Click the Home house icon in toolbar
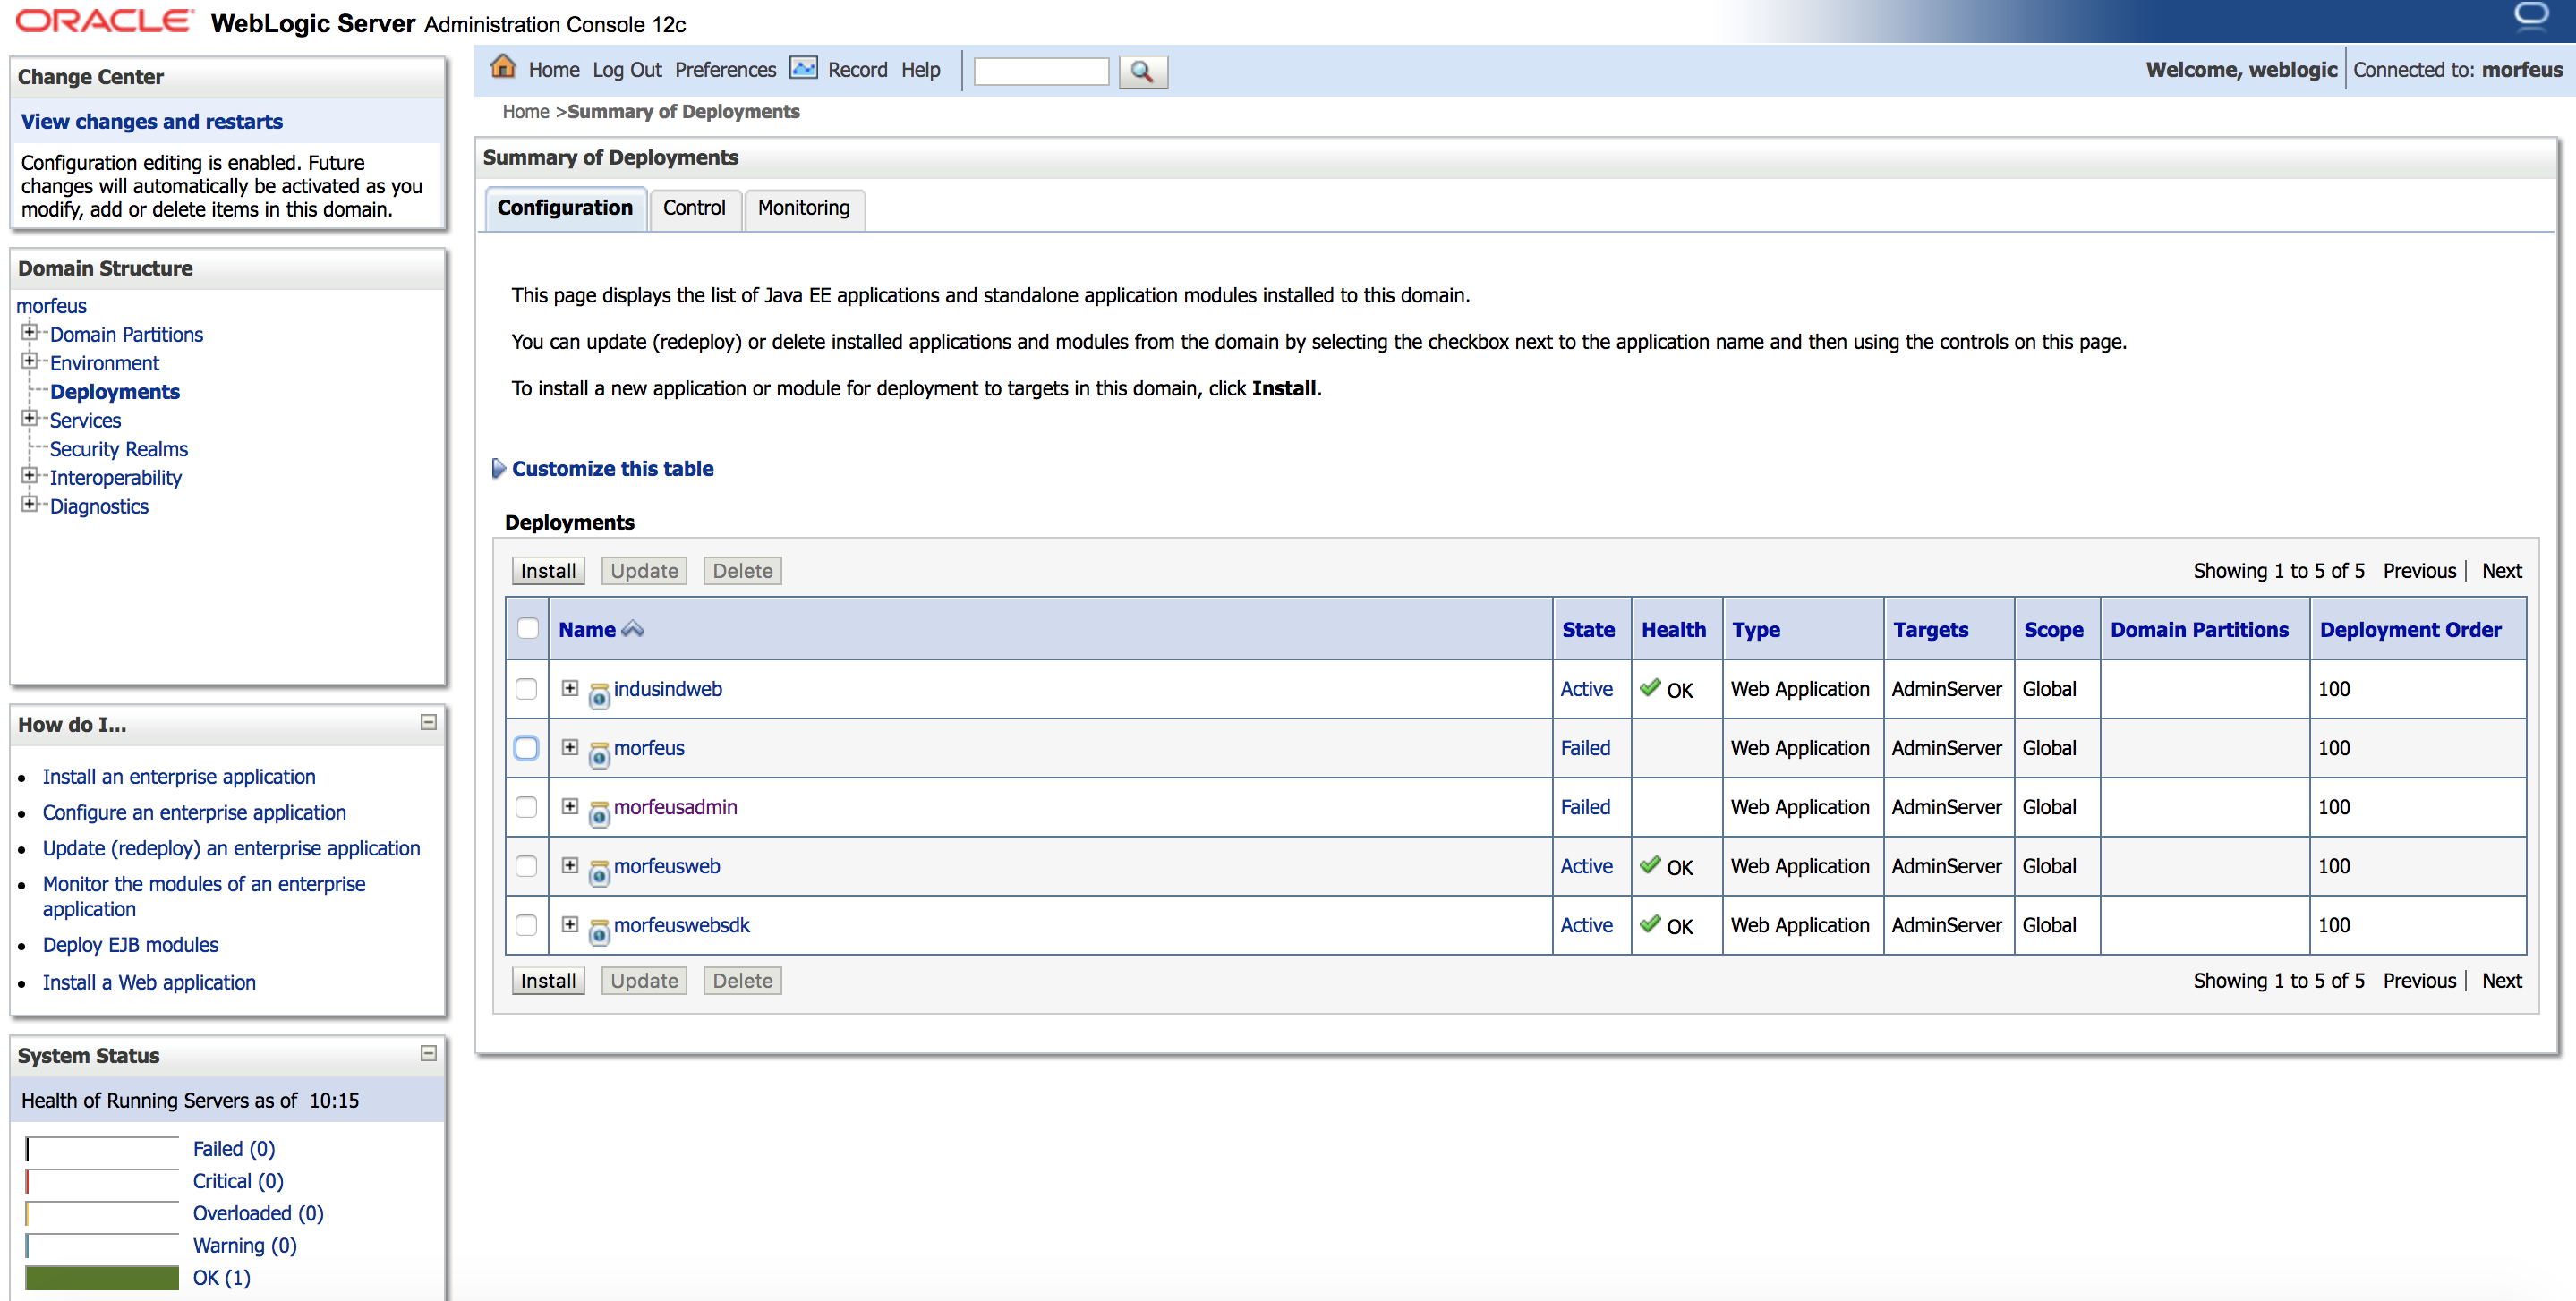The width and height of the screenshot is (2576, 1301). coord(503,67)
